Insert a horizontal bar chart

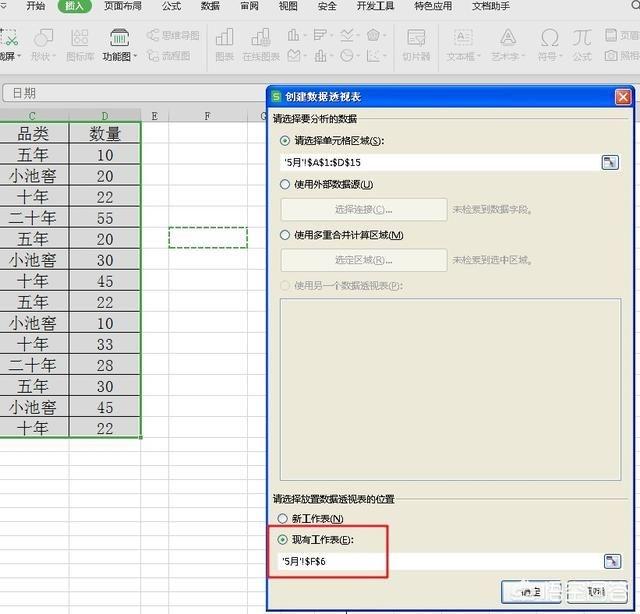point(320,35)
